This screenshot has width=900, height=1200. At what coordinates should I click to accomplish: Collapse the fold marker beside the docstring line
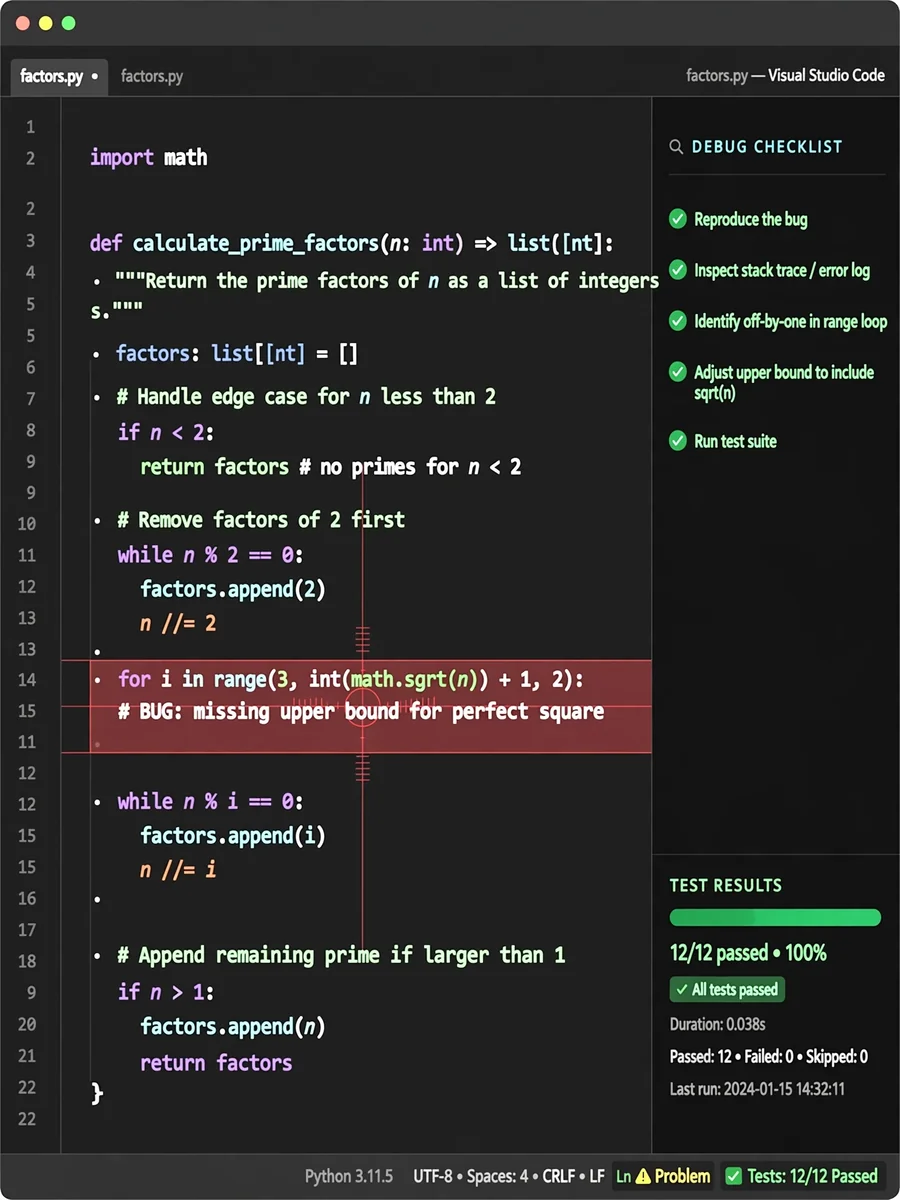96,283
